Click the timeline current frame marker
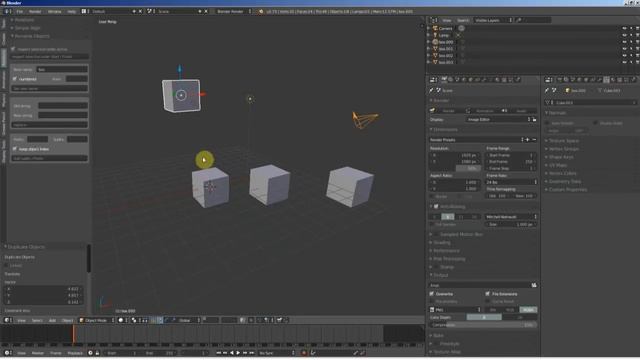640x360 pixels. coord(73,334)
